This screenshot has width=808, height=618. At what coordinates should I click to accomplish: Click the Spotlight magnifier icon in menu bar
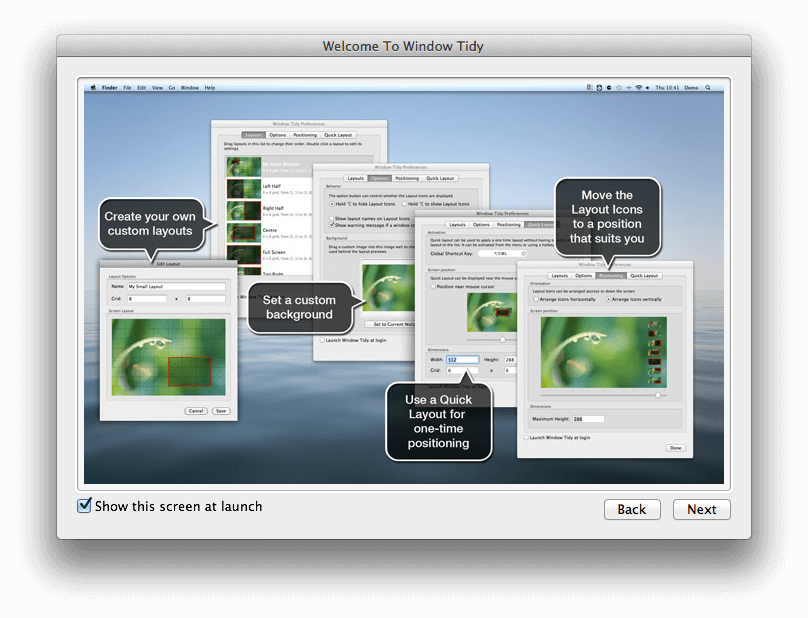(708, 88)
